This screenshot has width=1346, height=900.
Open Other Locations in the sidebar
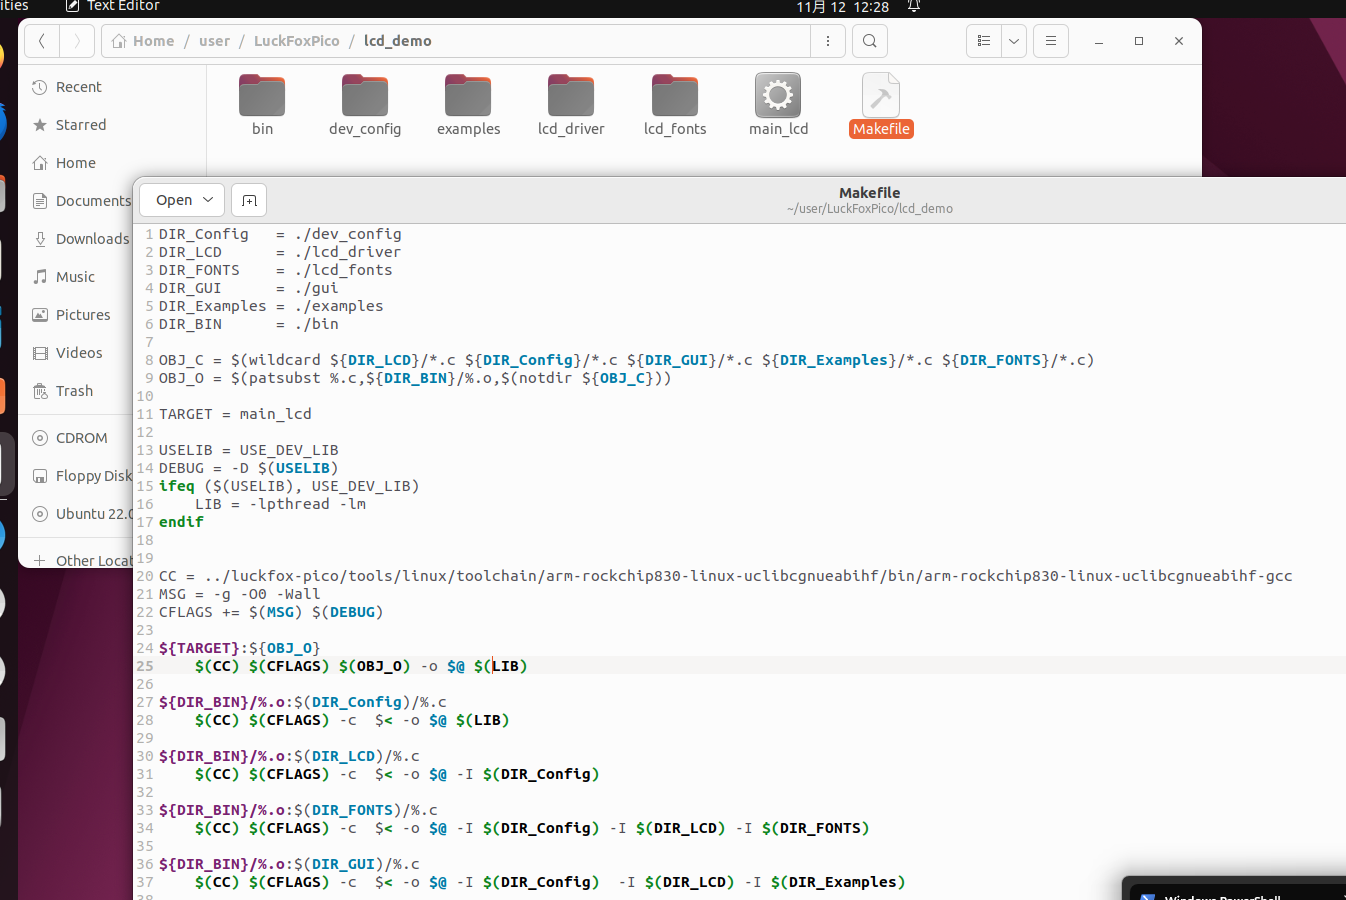(x=80, y=560)
